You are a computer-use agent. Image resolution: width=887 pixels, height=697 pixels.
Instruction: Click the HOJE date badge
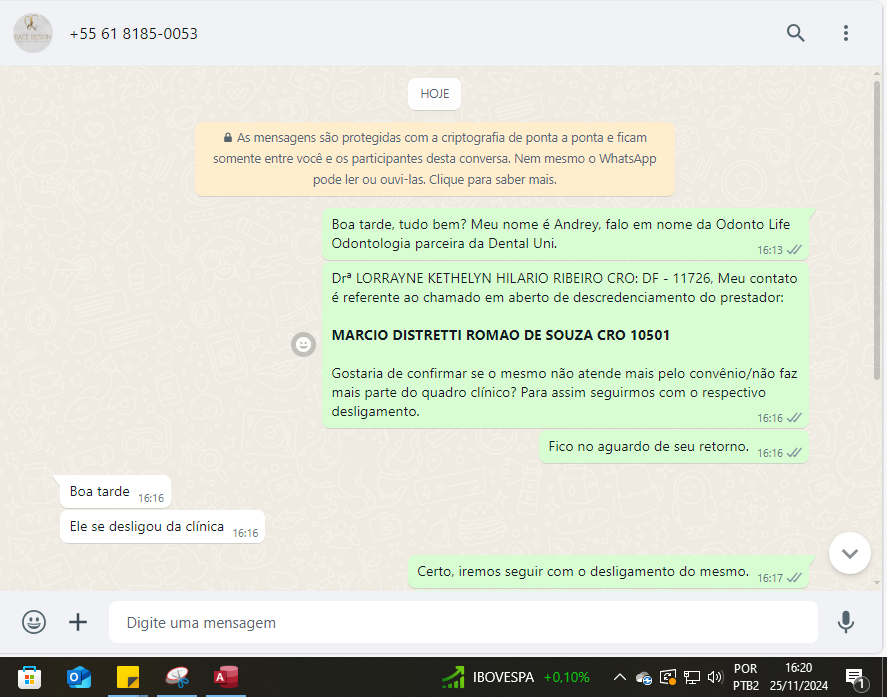click(x=434, y=94)
